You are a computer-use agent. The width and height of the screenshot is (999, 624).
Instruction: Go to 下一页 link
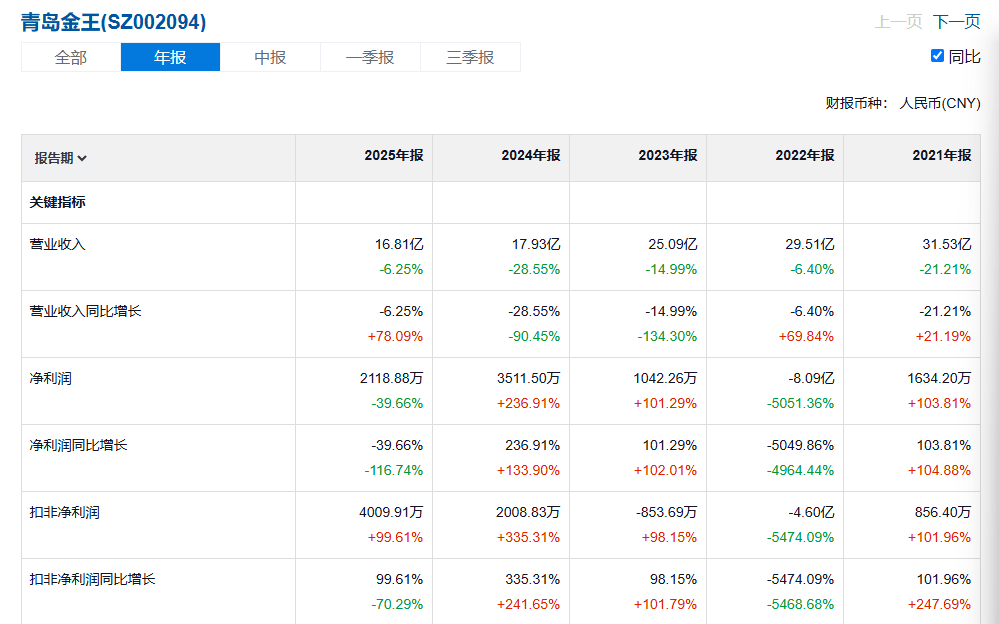click(956, 22)
